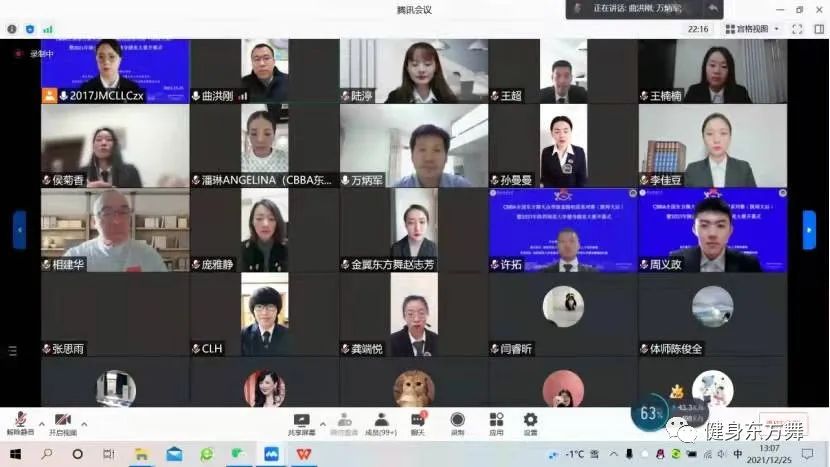Collapse the speaking indicator with its arrow
Screen dimensions: 830x467
(713, 8)
